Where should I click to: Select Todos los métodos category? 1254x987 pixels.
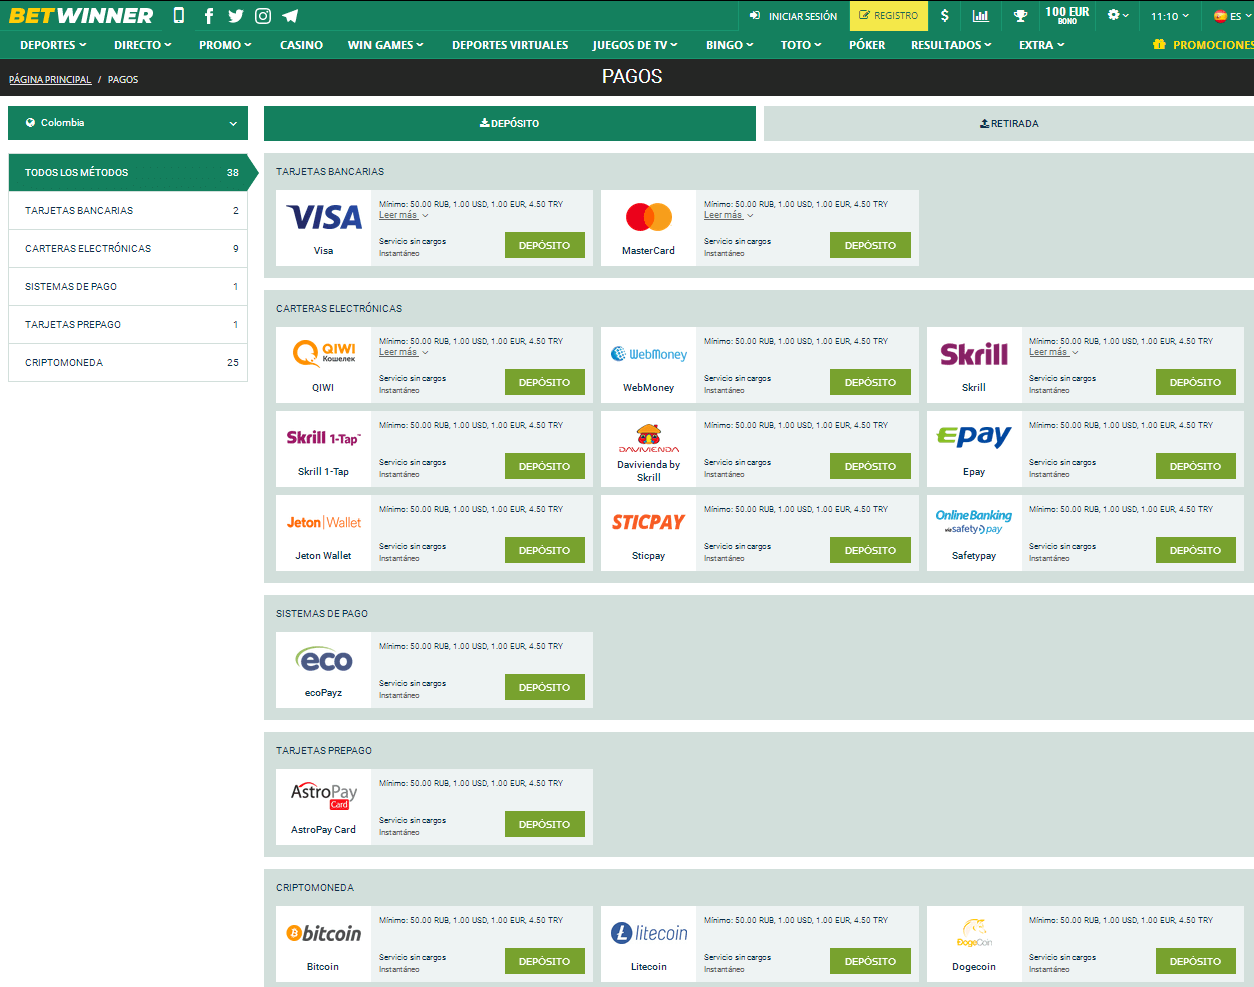click(128, 173)
